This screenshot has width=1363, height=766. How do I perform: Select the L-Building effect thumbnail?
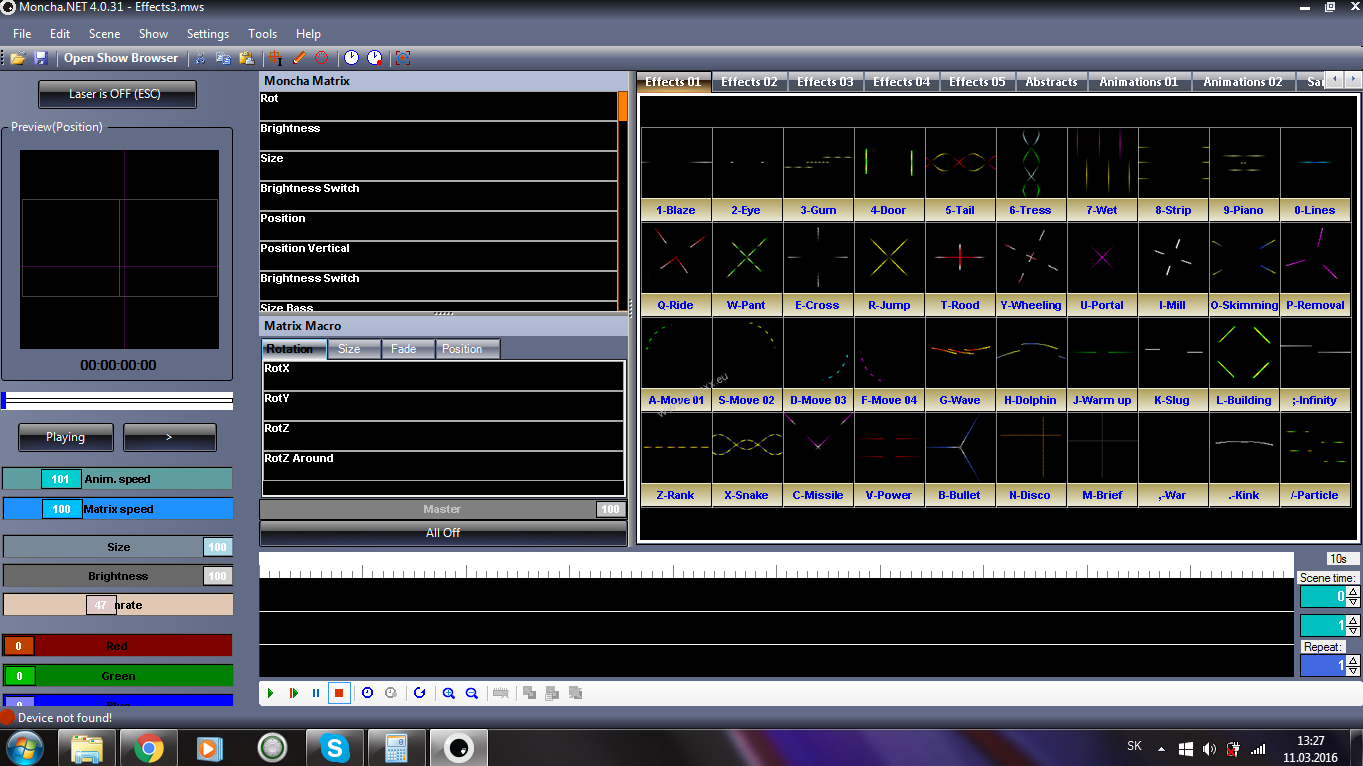[x=1244, y=363]
